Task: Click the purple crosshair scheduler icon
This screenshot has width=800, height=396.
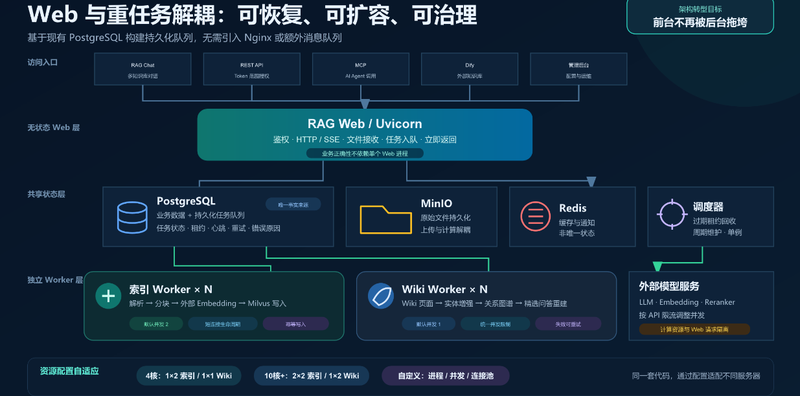Action: click(x=672, y=214)
